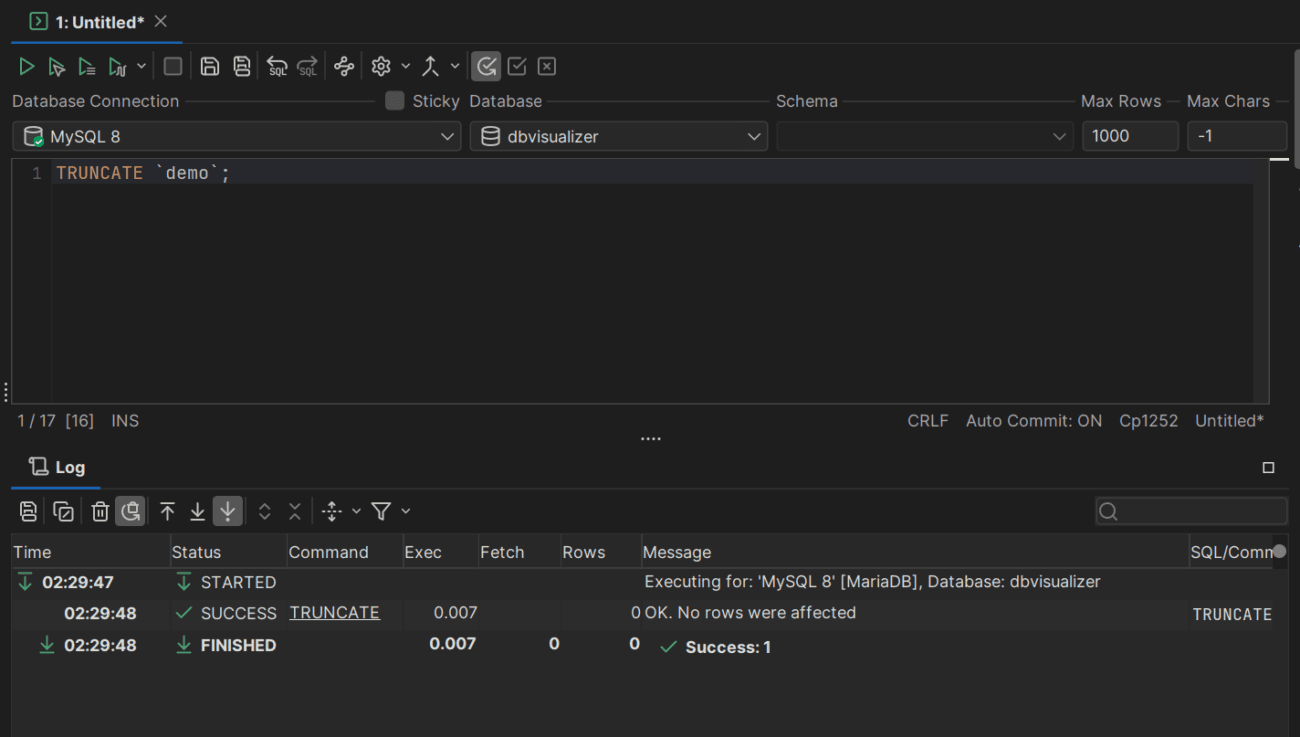The image size is (1300, 737).
Task: Click the explain plan icon
Action: click(344, 67)
